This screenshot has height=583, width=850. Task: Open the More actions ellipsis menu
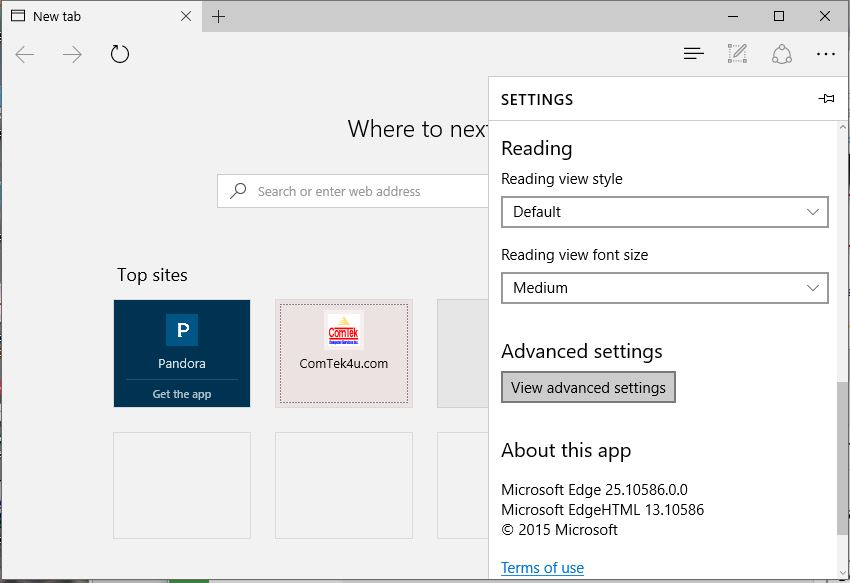(x=826, y=54)
